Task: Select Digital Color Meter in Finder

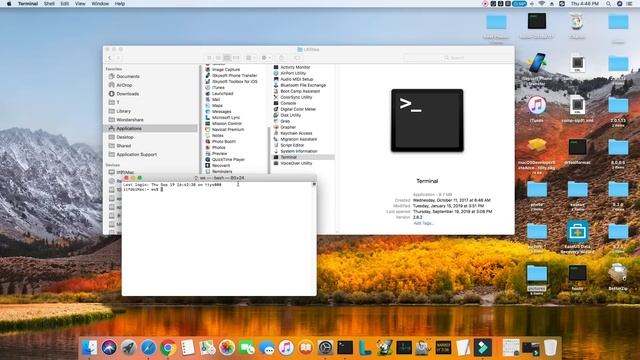Action: coord(298,109)
